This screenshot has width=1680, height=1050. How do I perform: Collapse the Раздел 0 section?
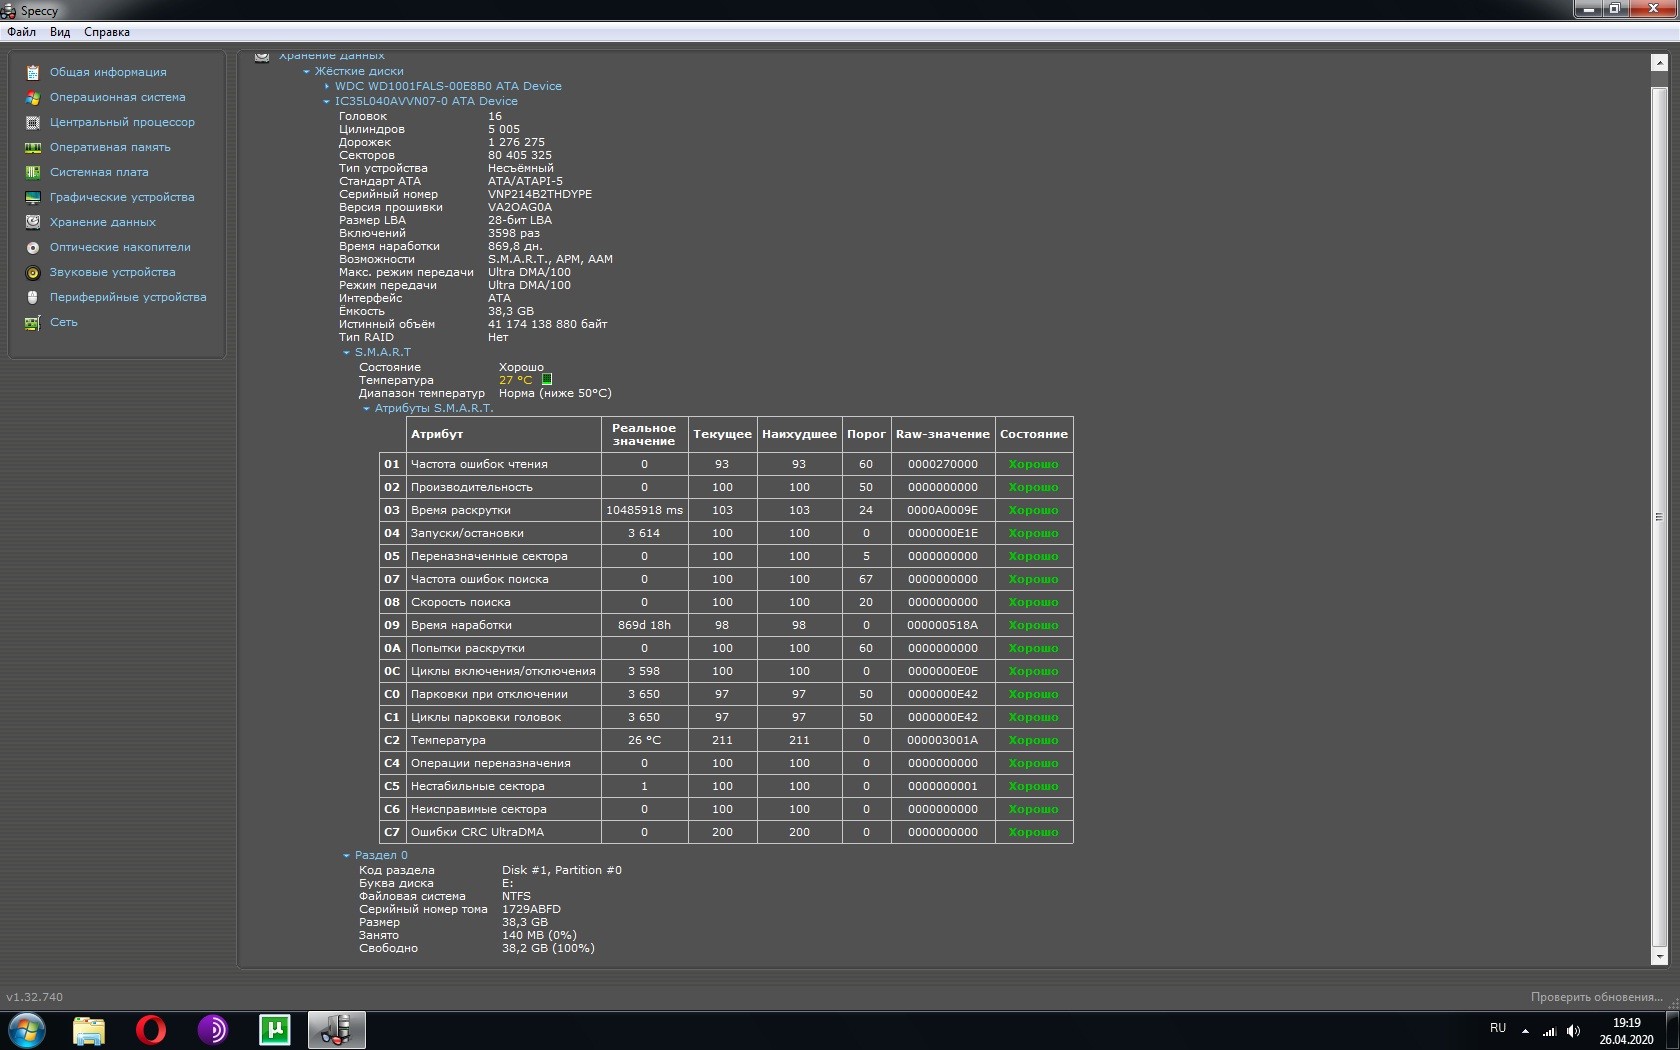347,855
